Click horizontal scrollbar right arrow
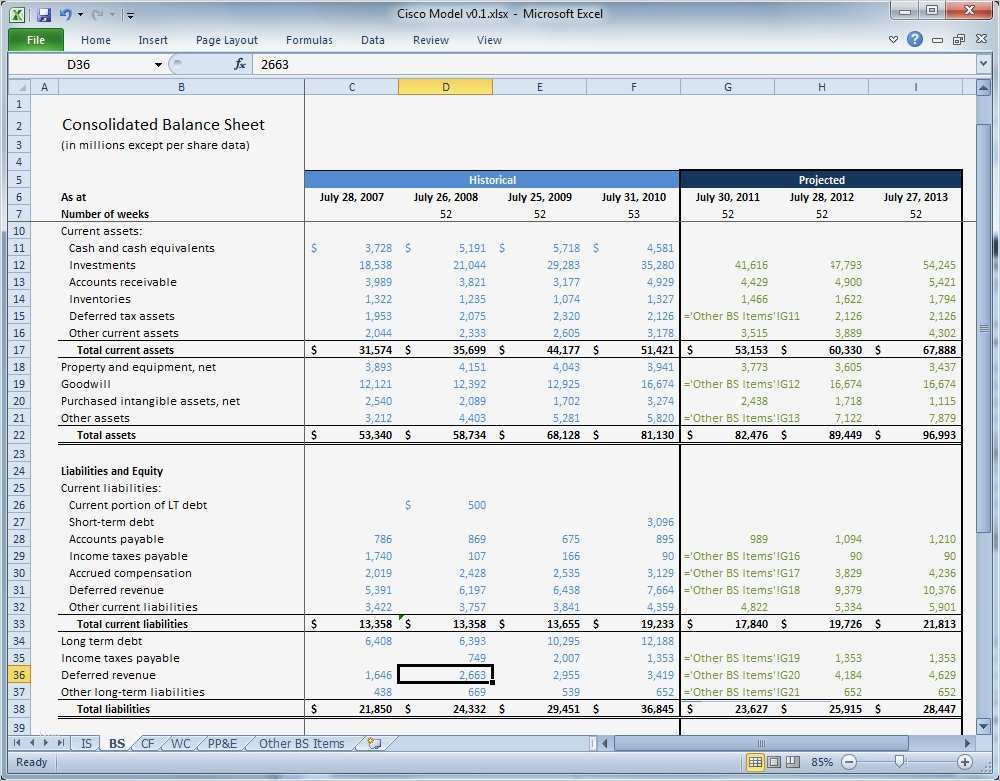The height and width of the screenshot is (781, 1000). click(x=967, y=743)
